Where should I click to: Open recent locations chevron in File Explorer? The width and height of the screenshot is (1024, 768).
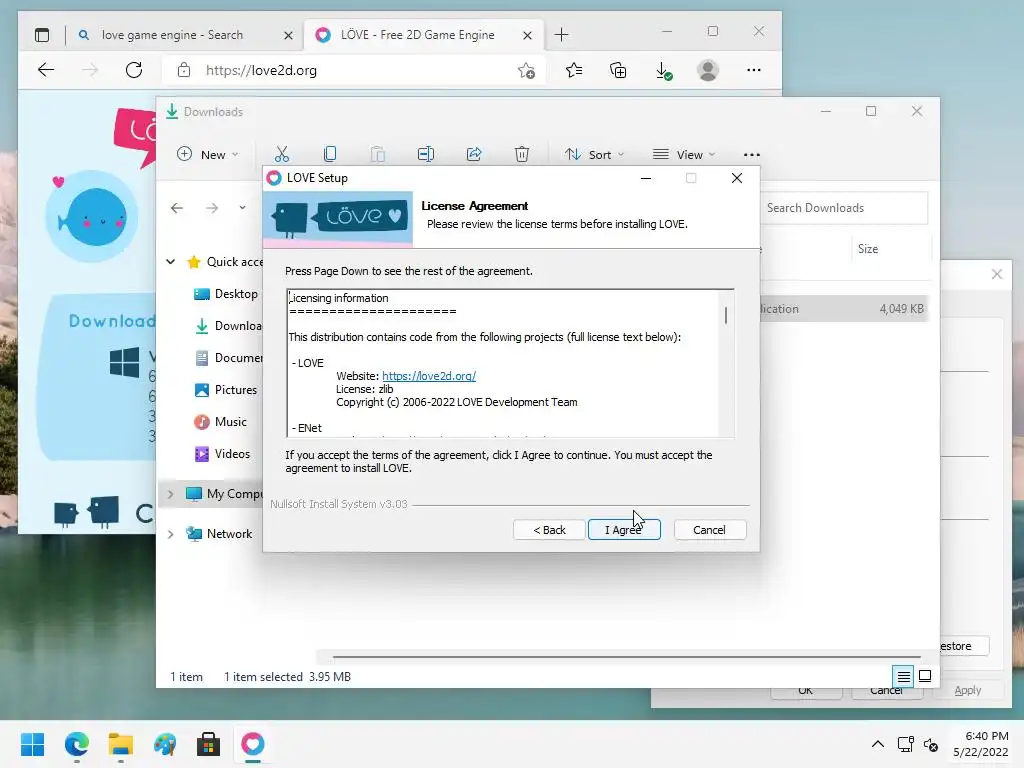pyautogui.click(x=242, y=208)
